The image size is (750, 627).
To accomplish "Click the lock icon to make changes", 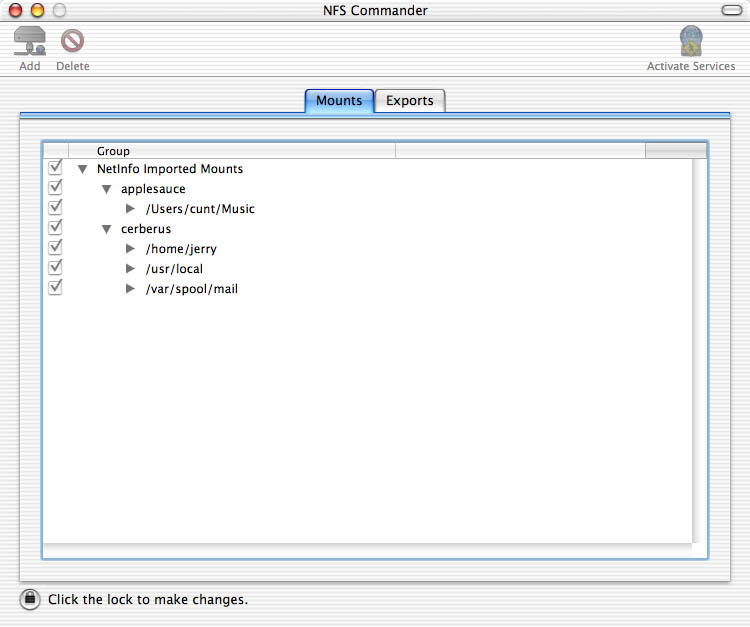I will click(x=30, y=599).
